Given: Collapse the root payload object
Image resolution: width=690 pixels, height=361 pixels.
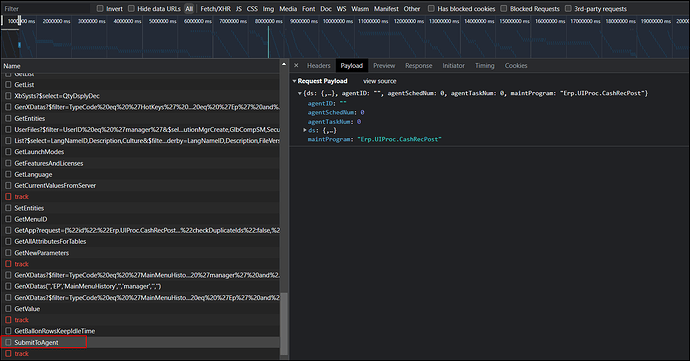Looking at the screenshot, I should coord(300,93).
